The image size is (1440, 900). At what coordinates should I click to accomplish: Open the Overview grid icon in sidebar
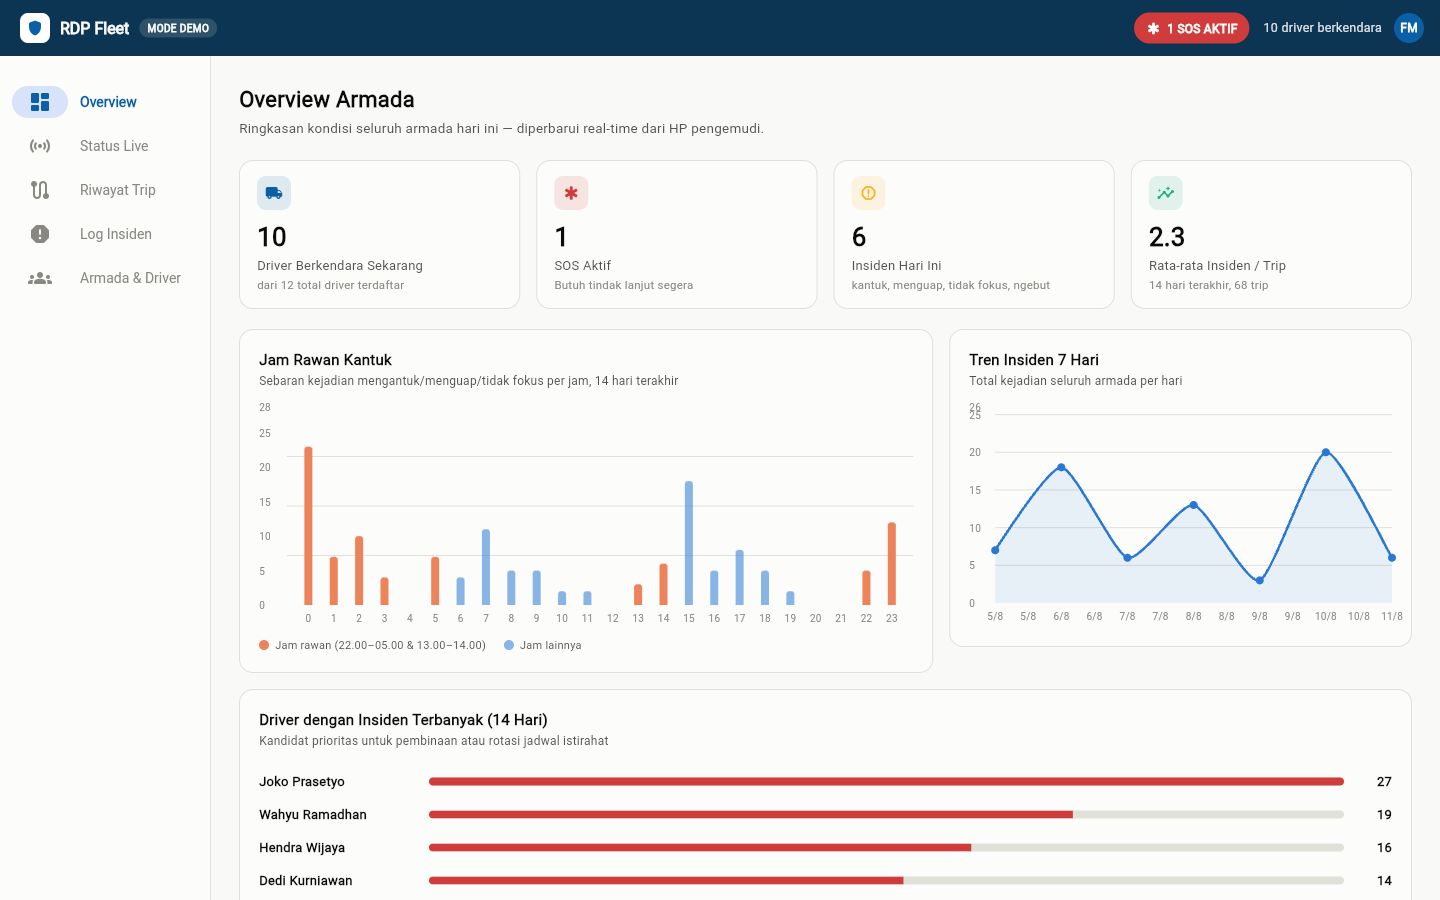tap(40, 102)
